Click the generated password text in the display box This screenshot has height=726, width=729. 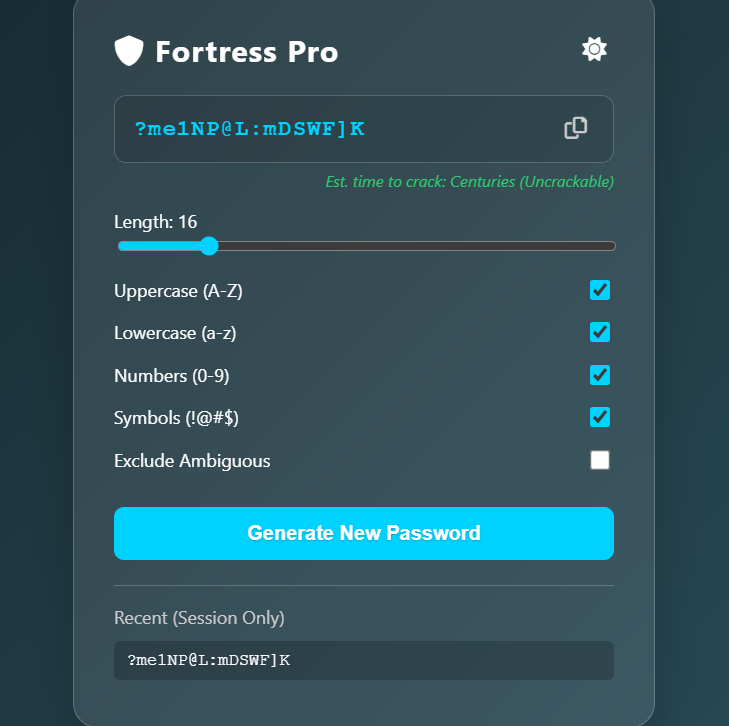click(249, 128)
